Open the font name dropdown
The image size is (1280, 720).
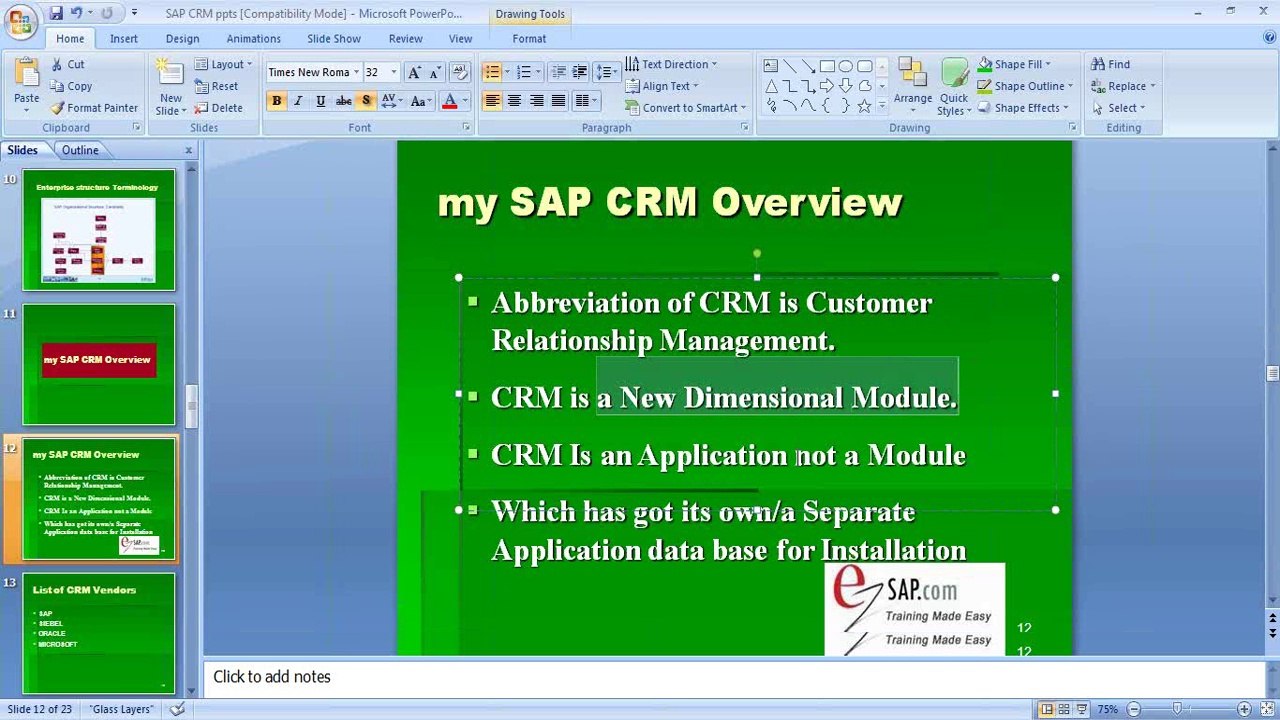tap(355, 72)
